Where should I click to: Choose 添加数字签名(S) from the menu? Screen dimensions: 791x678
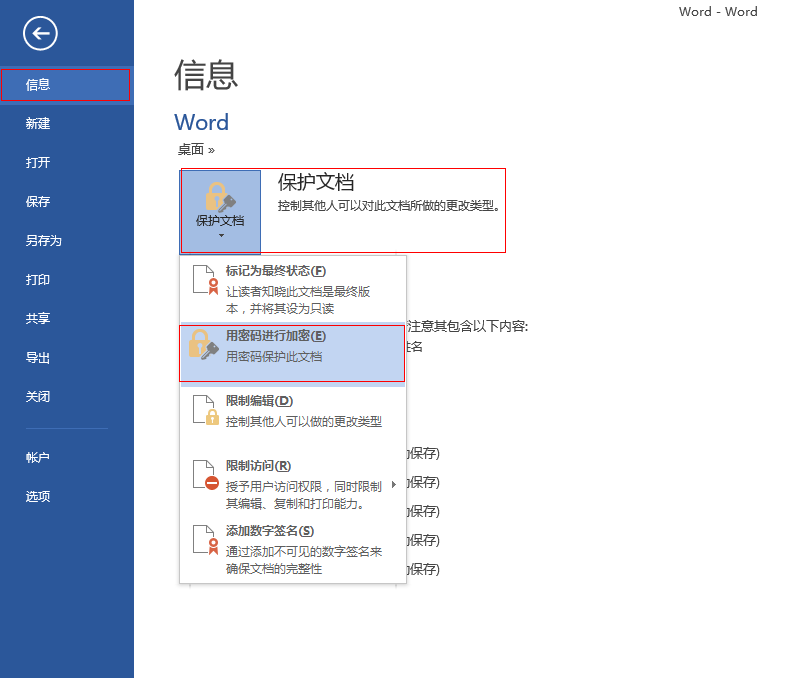pos(293,549)
